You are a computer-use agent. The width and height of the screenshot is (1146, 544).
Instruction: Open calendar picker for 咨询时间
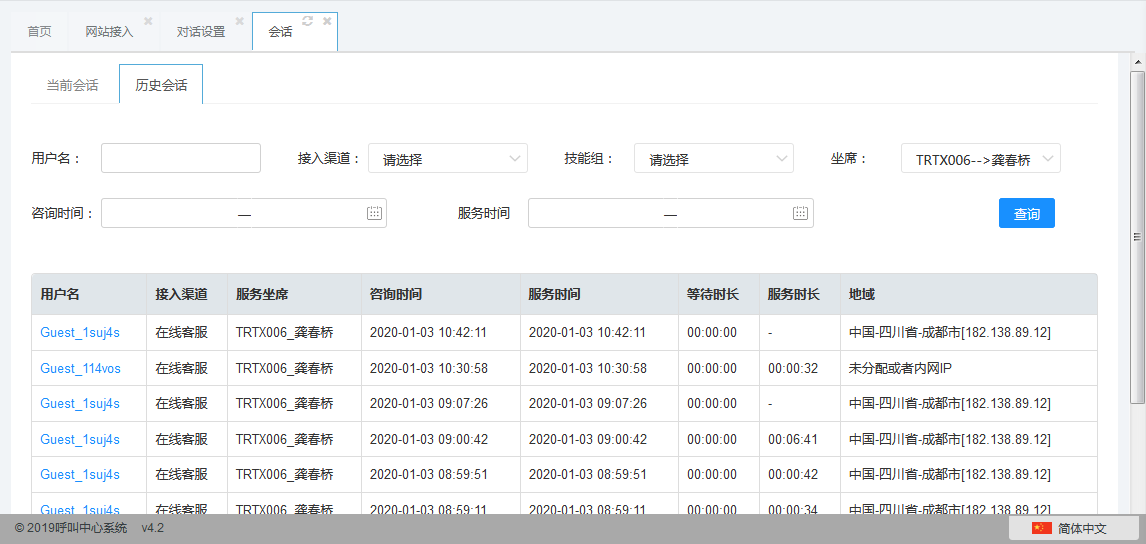[x=374, y=213]
